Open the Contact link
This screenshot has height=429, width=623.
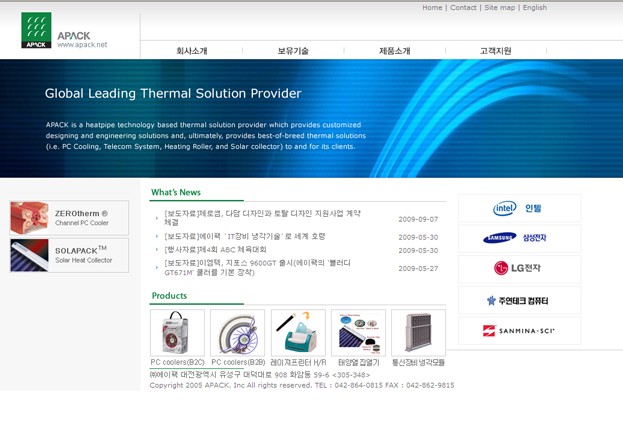[x=463, y=8]
